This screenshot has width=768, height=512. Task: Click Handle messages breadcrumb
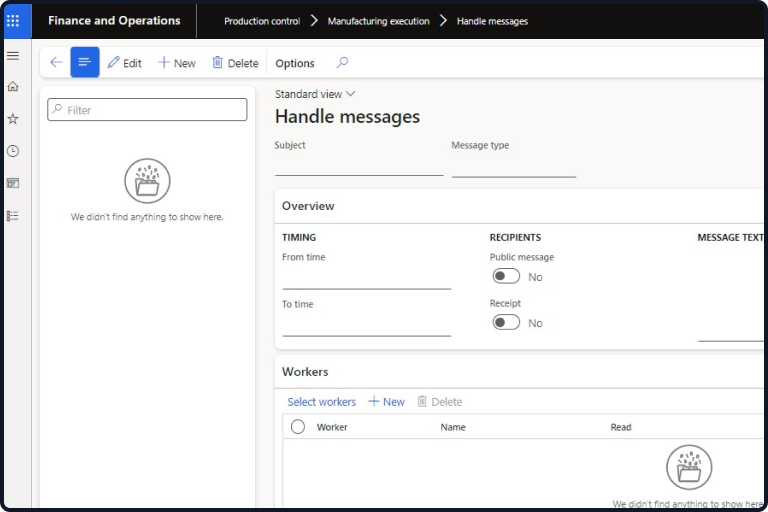pos(492,21)
